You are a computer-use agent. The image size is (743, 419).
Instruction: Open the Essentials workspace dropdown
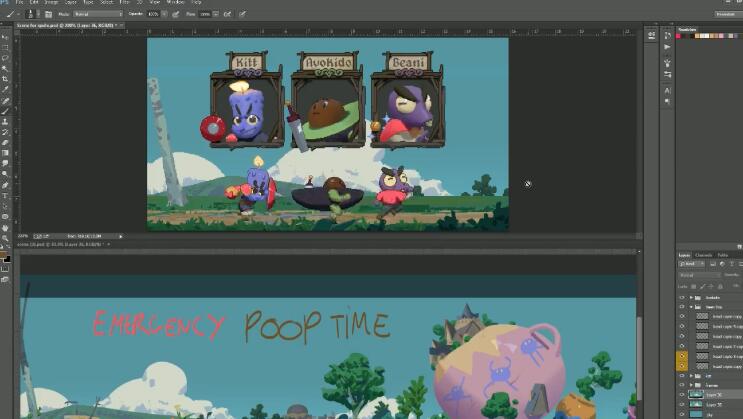point(727,14)
